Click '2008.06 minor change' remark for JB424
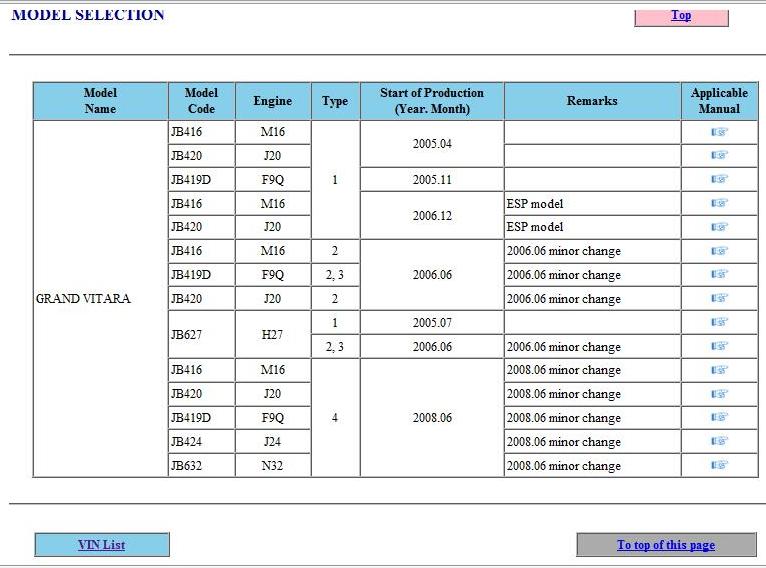This screenshot has width=766, height=568. (564, 442)
